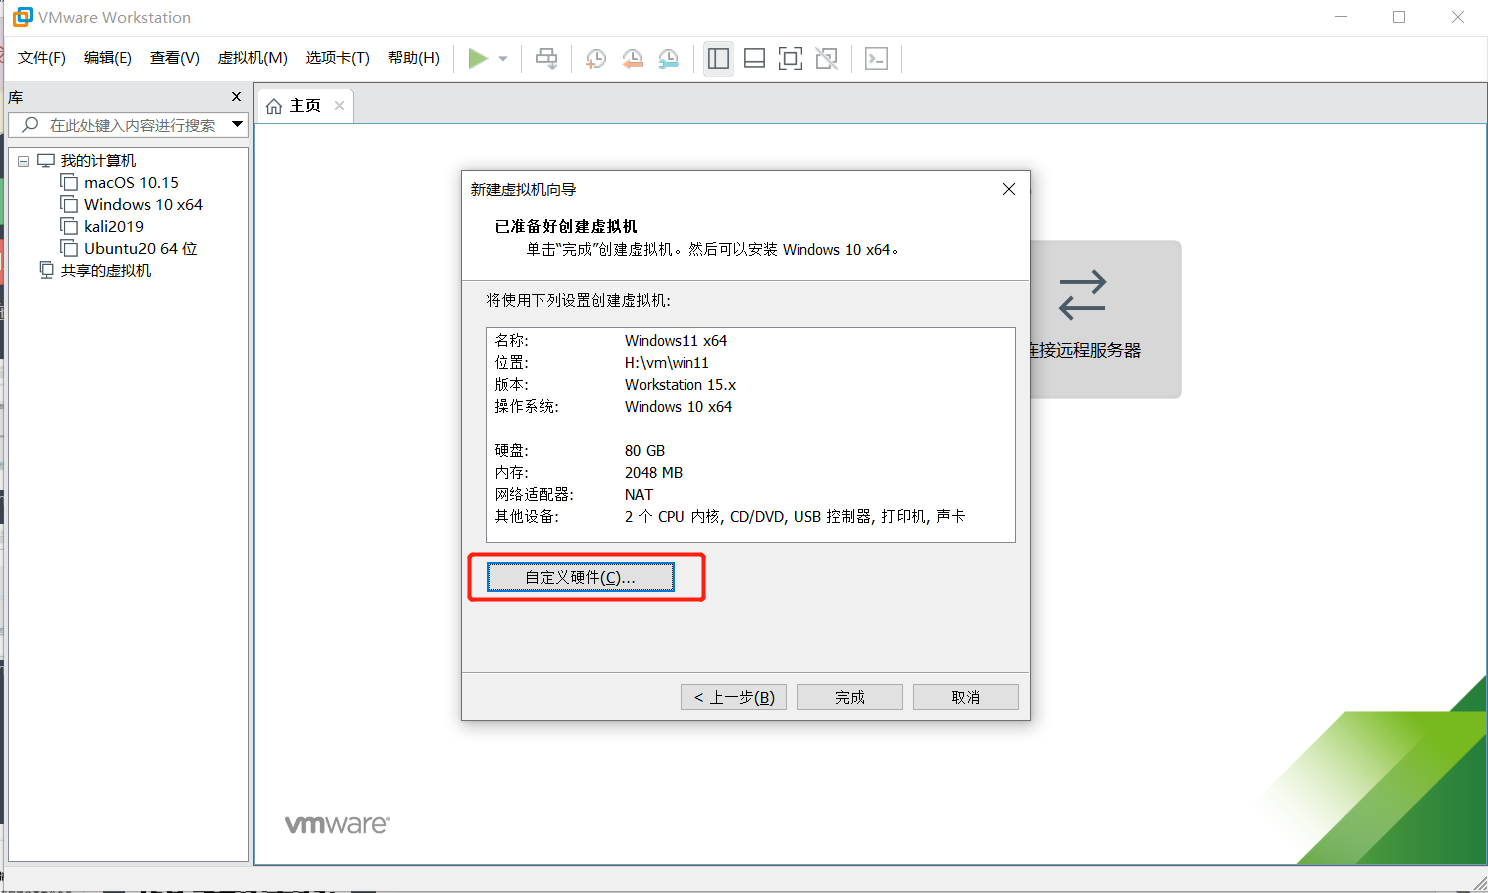Select the kali2019 virtual machine

click(114, 227)
